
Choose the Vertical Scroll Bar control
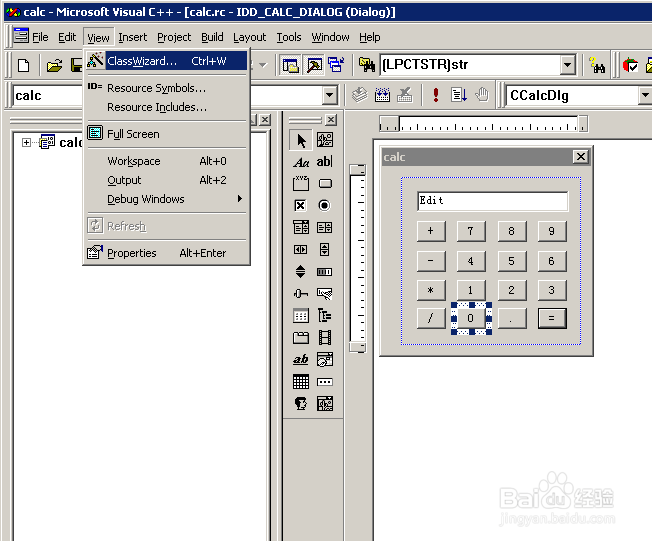pyautogui.click(x=325, y=250)
